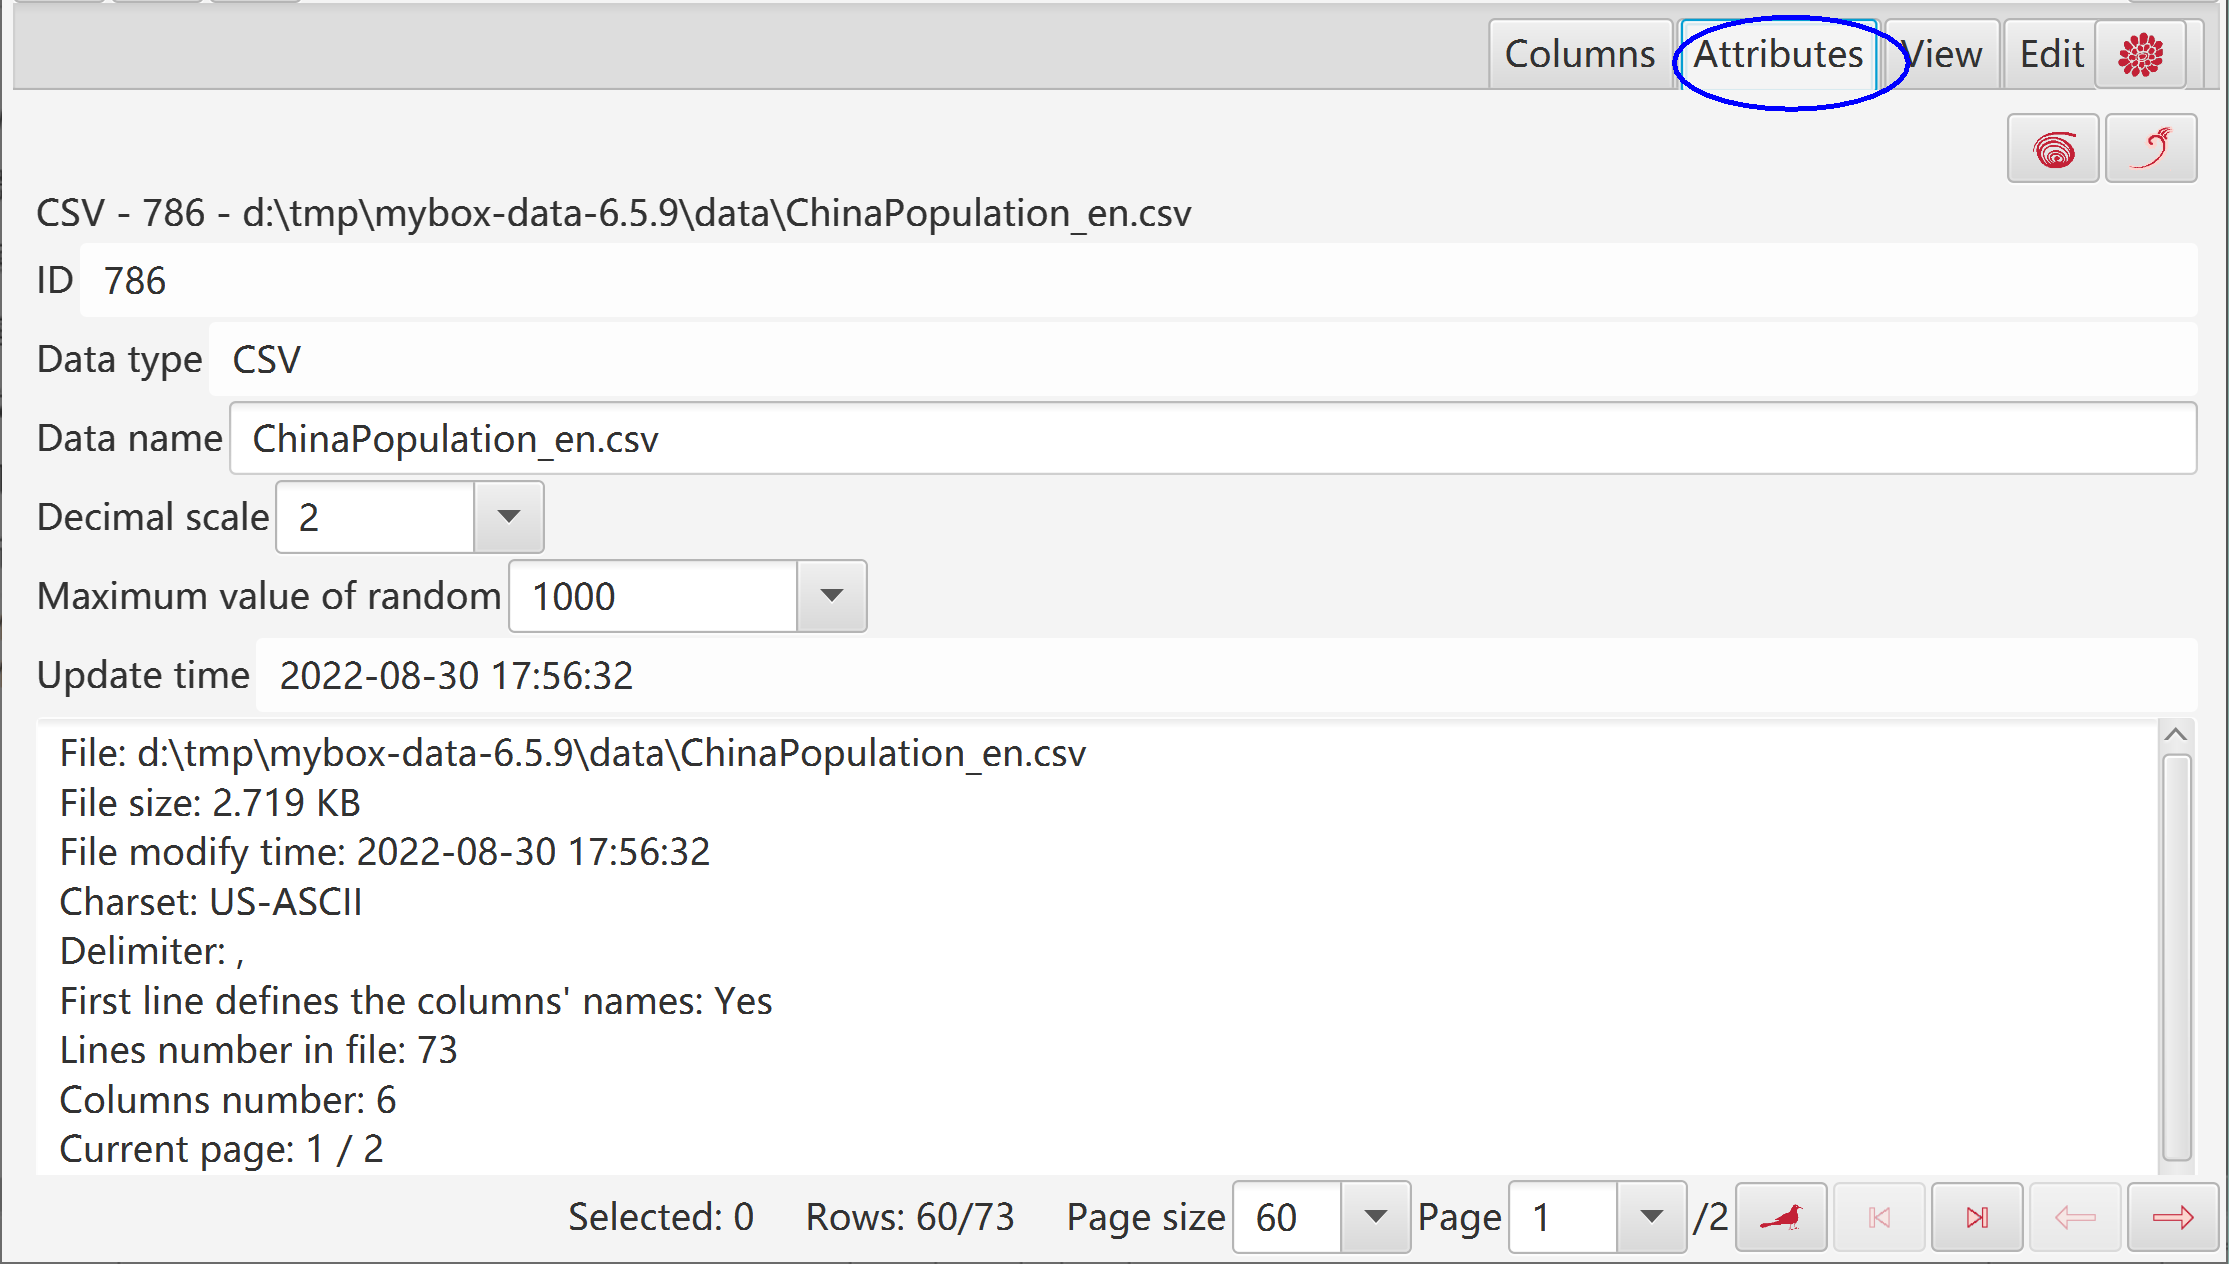The height and width of the screenshot is (1264, 2229).
Task: Click the red flower icon tab
Action: [2140, 55]
